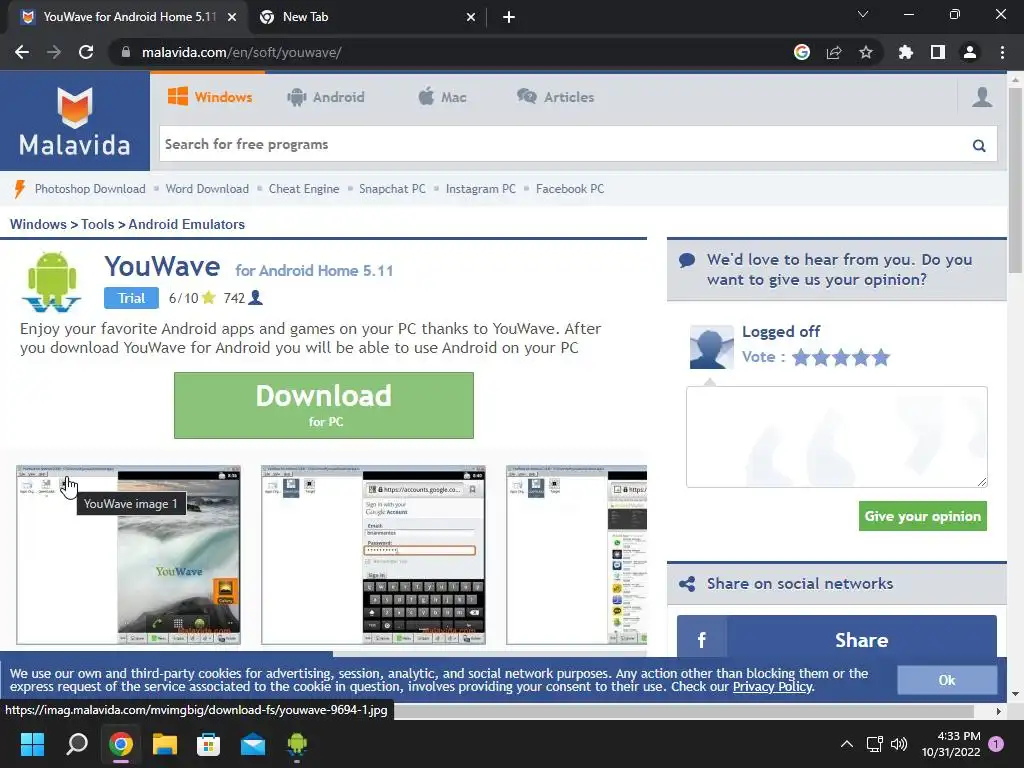Open File Explorer from taskbar
Viewport: 1024px width, 768px height.
click(165, 744)
